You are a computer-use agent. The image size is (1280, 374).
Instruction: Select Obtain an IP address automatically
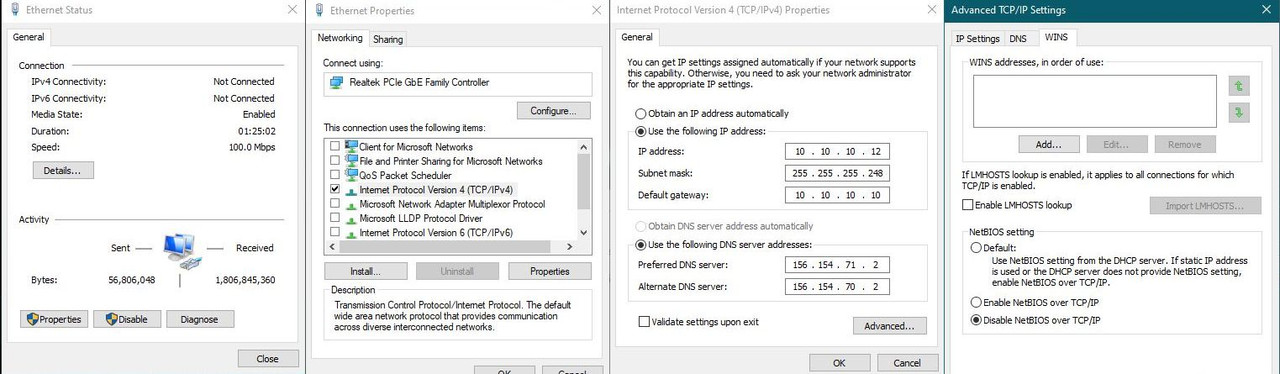pos(641,114)
